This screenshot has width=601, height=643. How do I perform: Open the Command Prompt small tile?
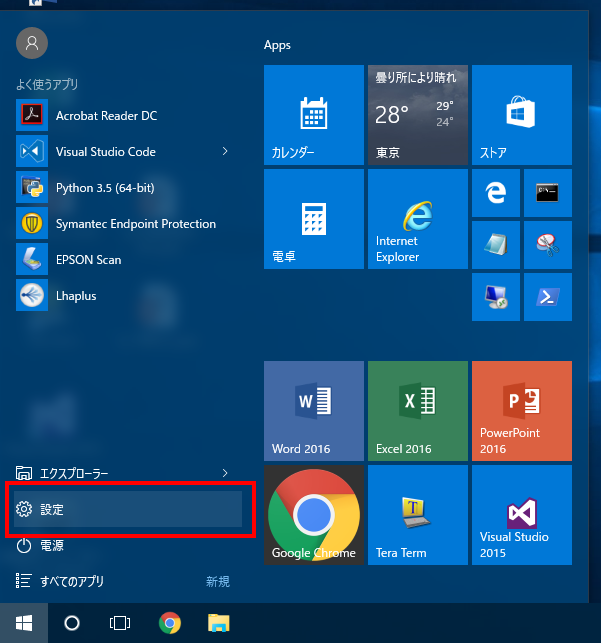(548, 193)
